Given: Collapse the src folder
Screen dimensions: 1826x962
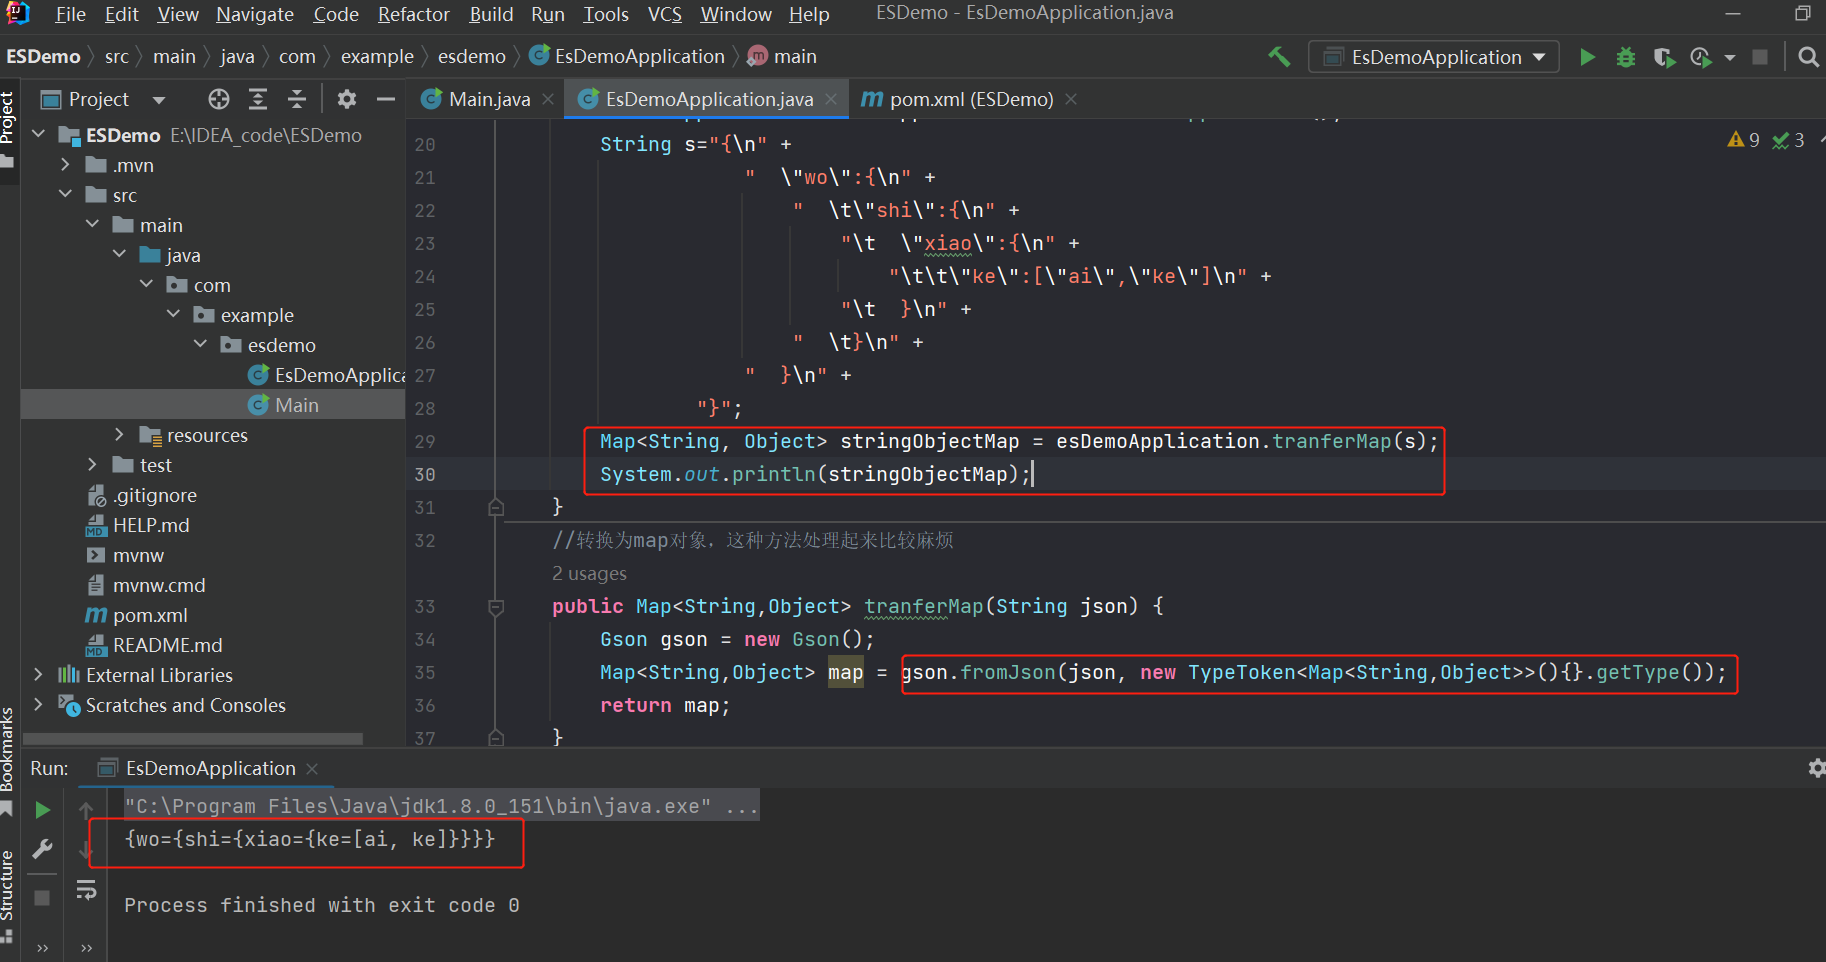Looking at the screenshot, I should (x=65, y=194).
